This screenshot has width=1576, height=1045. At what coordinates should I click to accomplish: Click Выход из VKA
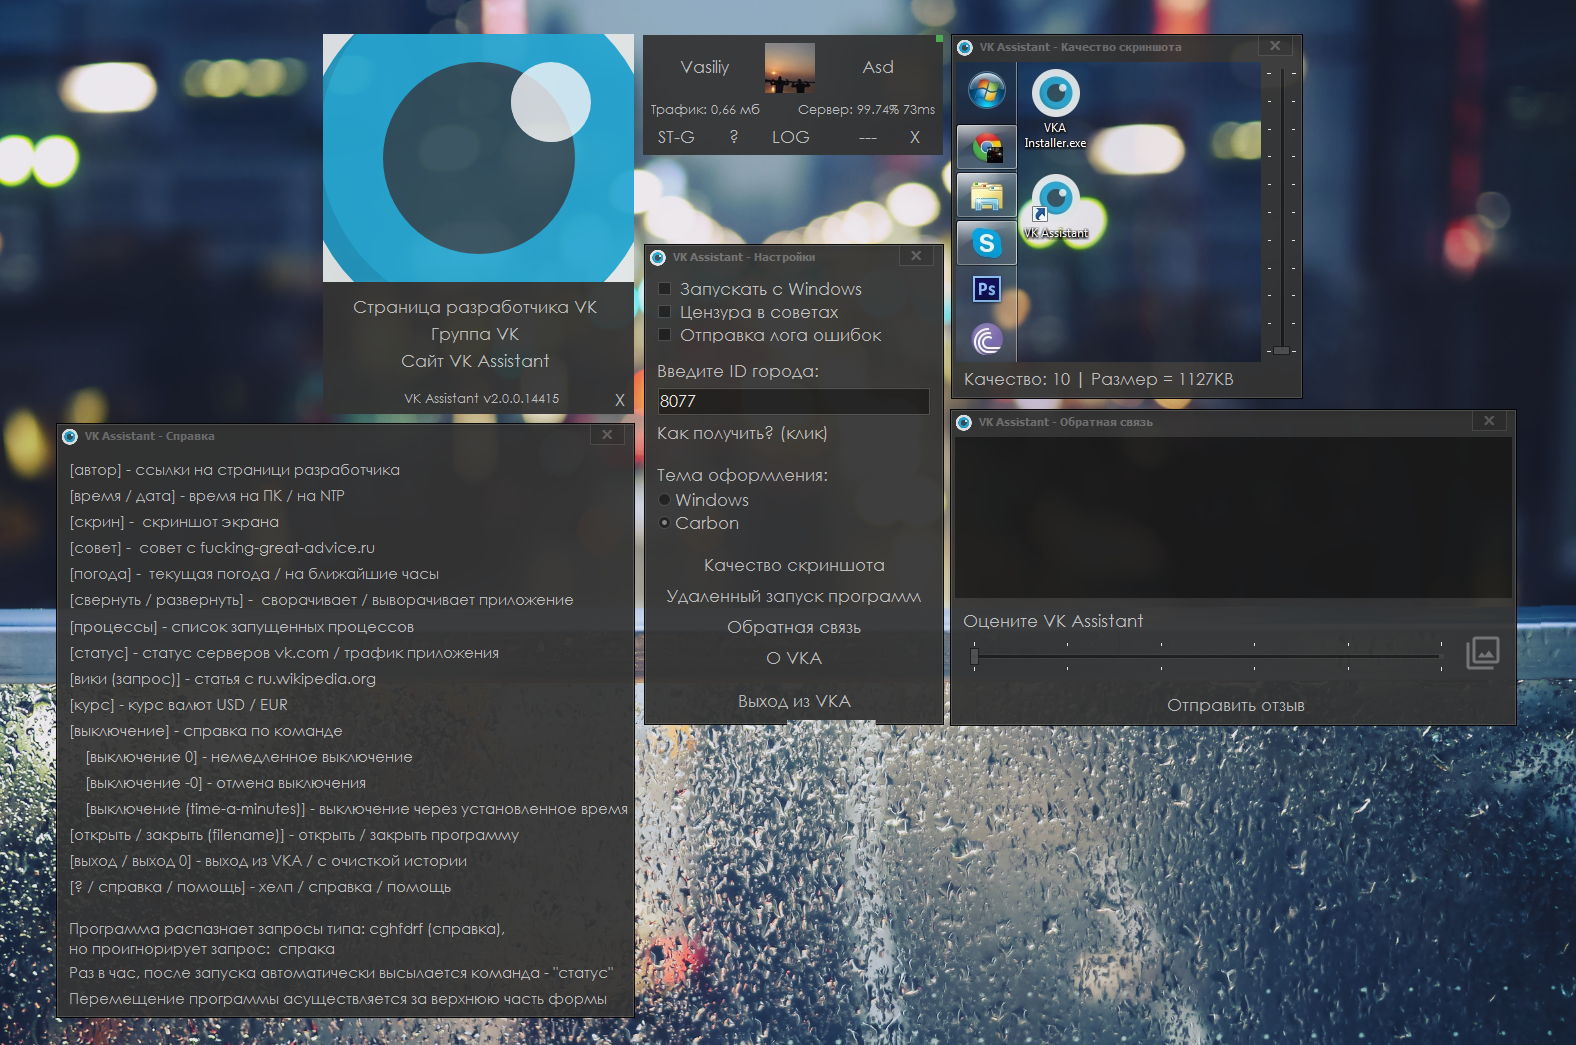coord(794,701)
